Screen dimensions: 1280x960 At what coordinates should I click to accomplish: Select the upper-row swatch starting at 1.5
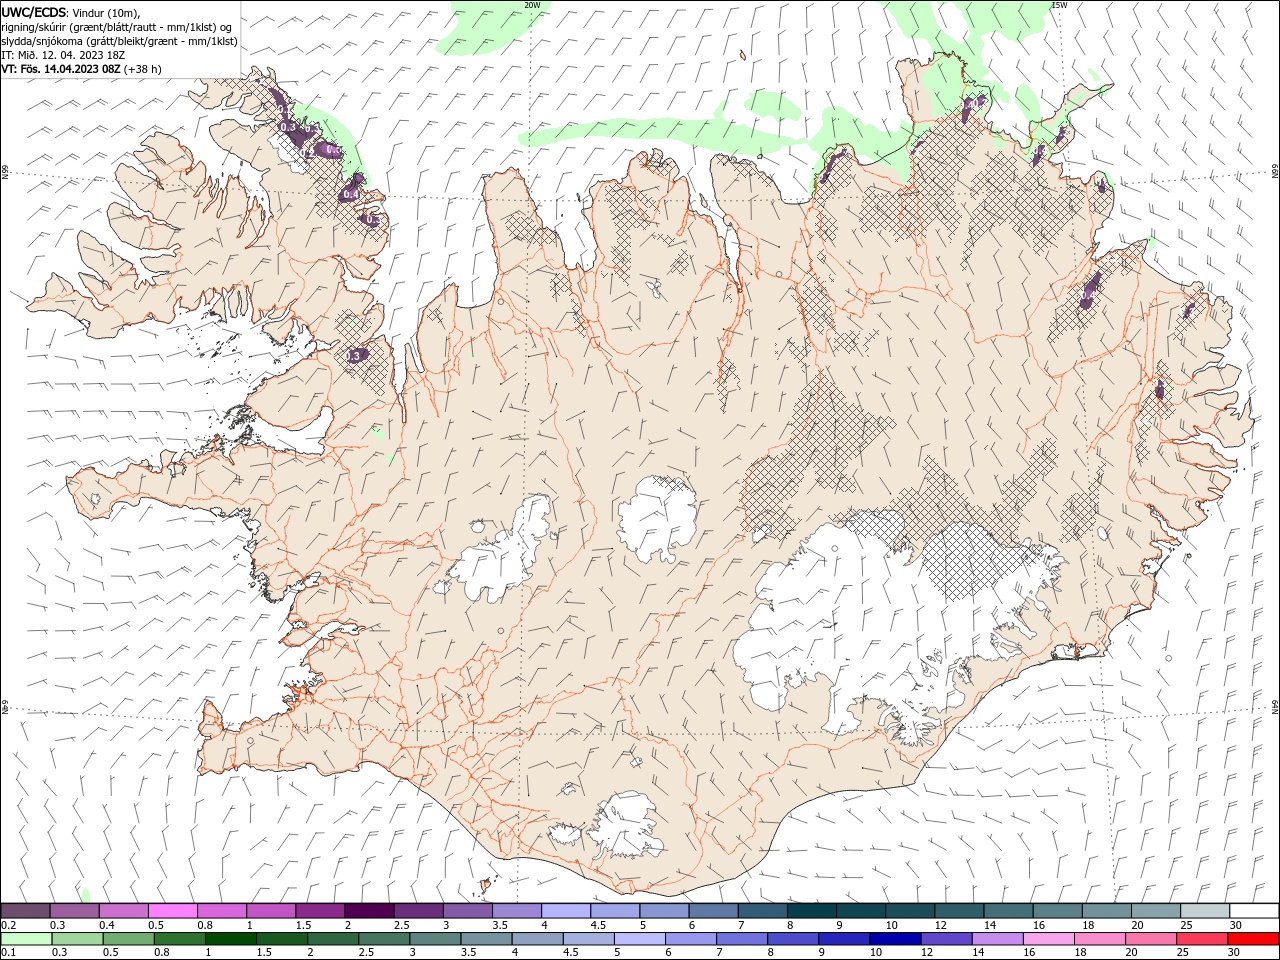point(320,910)
